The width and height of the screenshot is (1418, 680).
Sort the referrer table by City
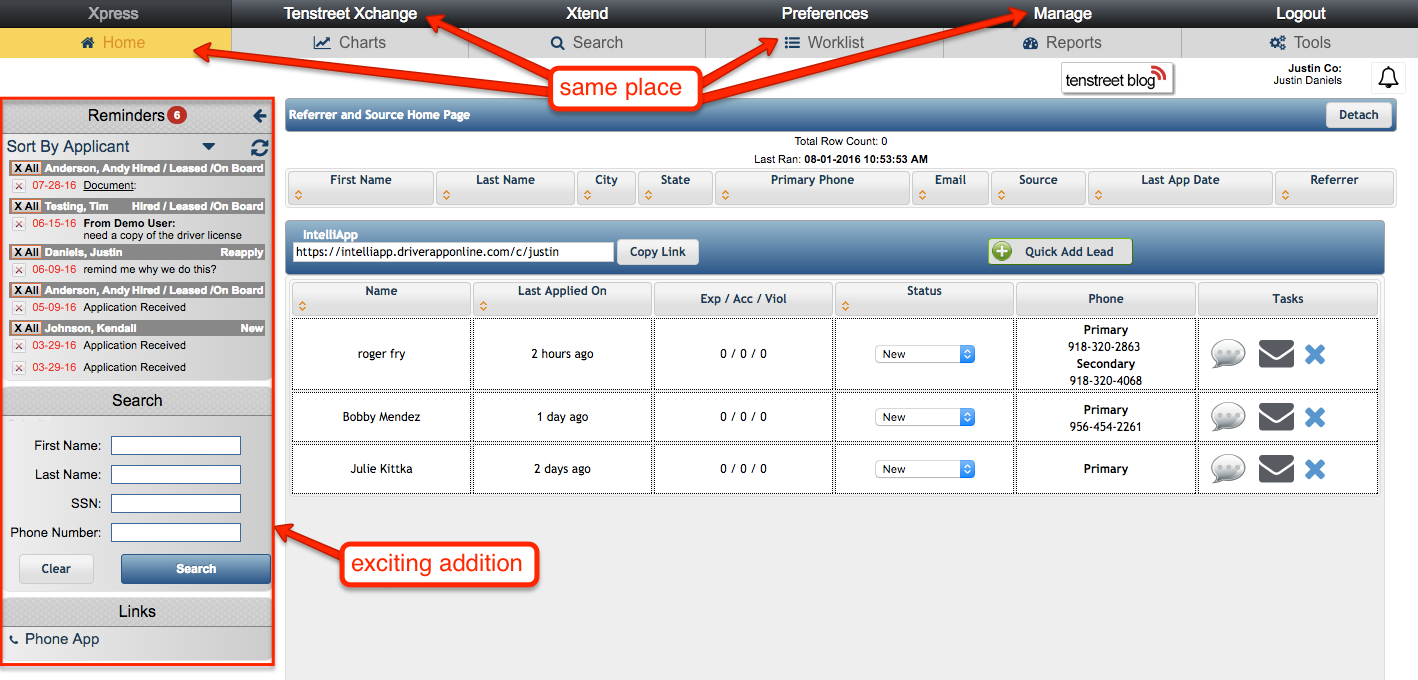click(586, 195)
